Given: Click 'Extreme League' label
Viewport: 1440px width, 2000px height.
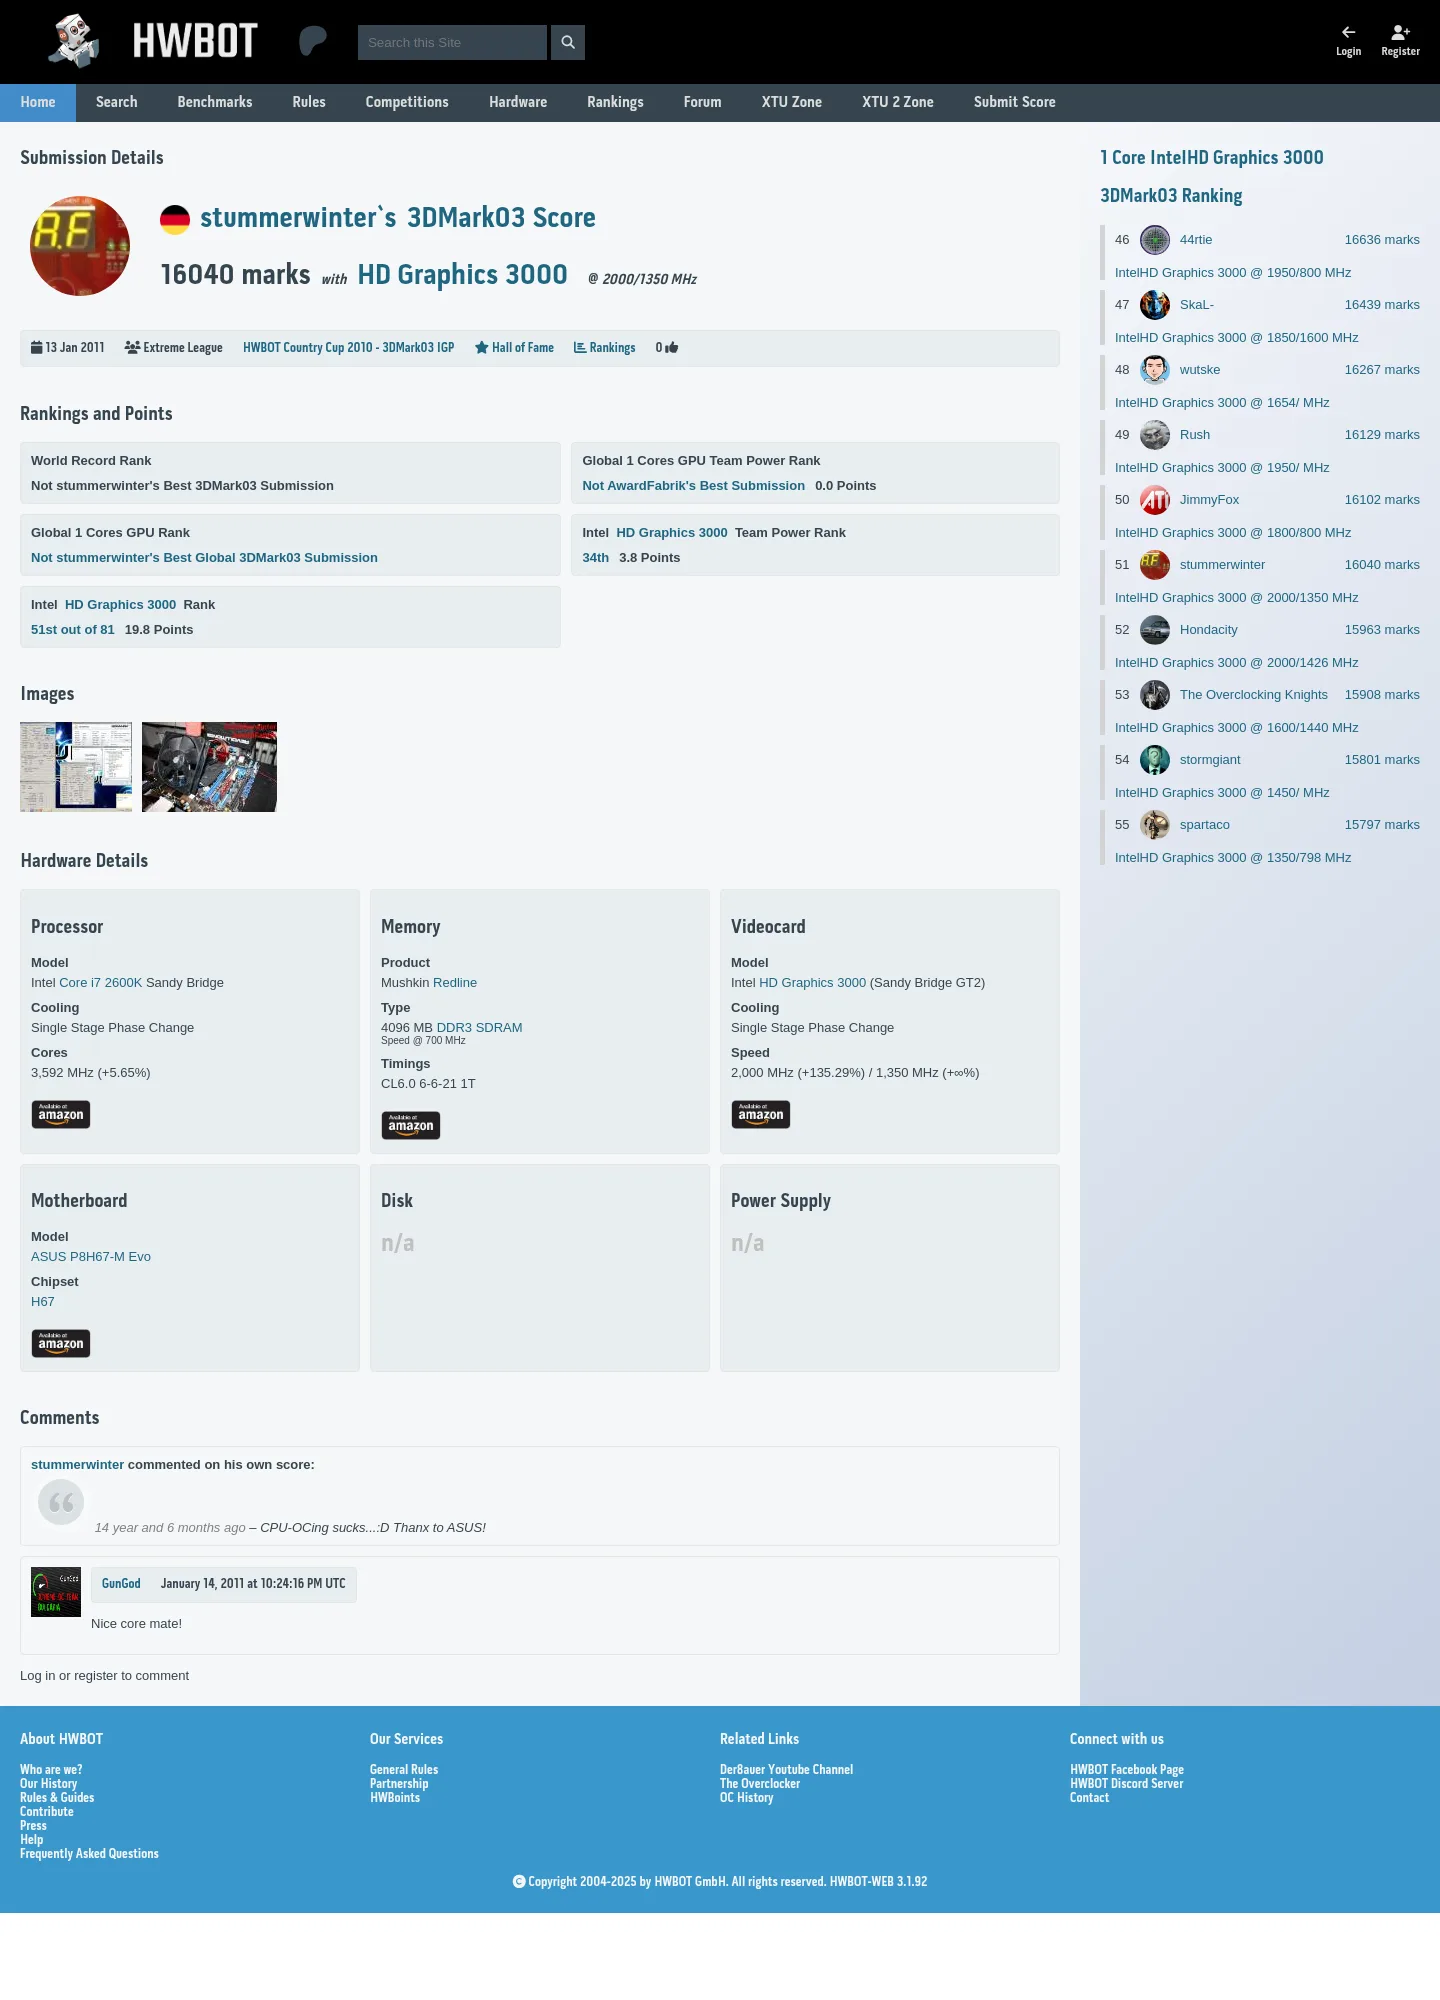Looking at the screenshot, I should [x=173, y=348].
